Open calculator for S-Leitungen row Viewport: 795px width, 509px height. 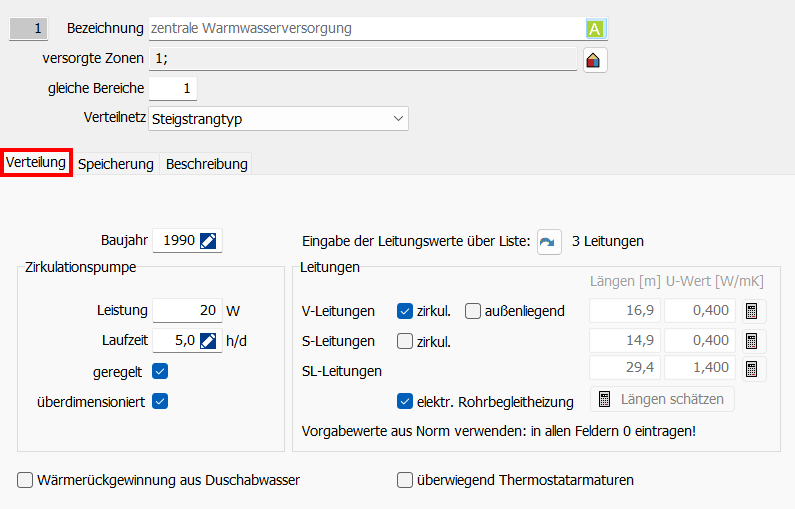pyautogui.click(x=752, y=341)
